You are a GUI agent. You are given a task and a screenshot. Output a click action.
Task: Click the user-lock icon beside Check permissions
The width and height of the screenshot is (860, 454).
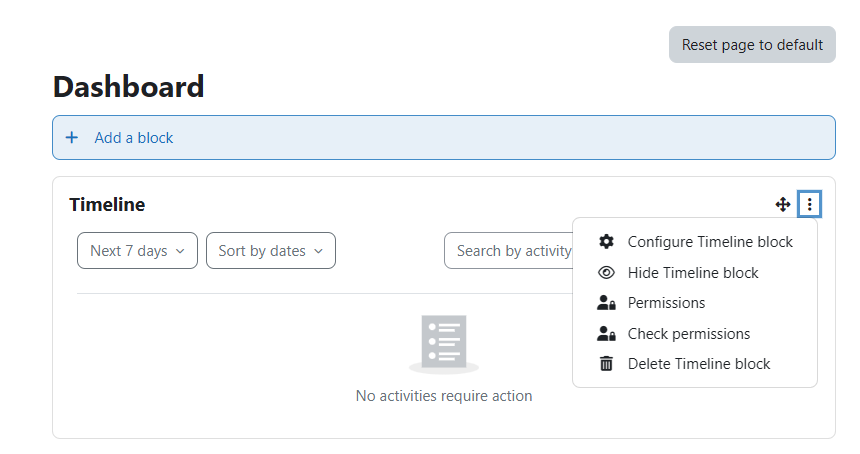tap(606, 333)
